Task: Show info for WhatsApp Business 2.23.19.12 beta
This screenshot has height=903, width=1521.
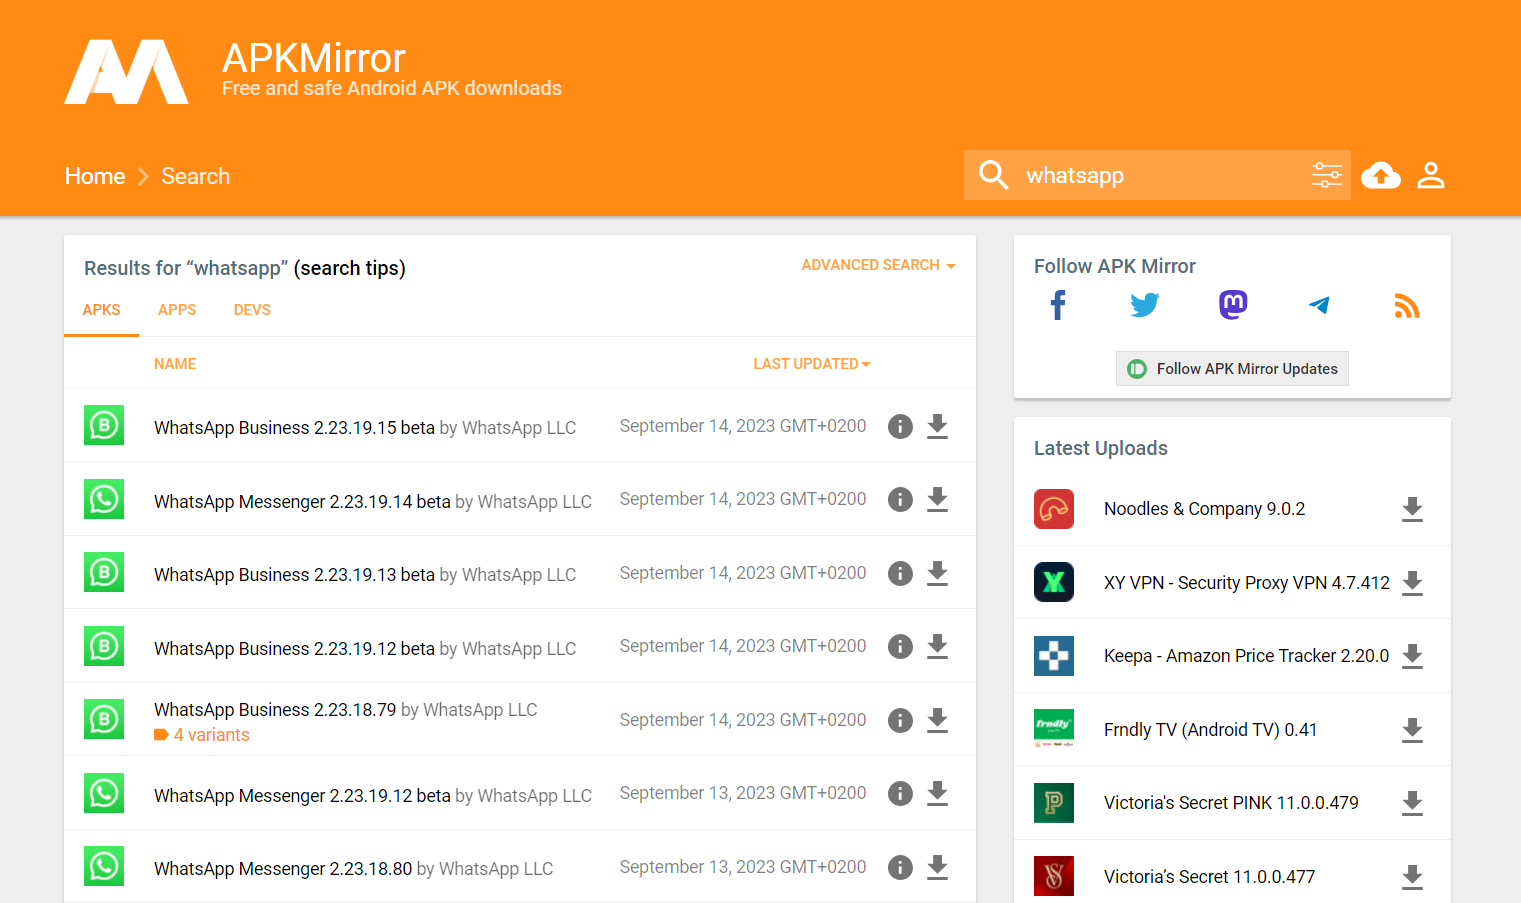Action: coord(900,646)
